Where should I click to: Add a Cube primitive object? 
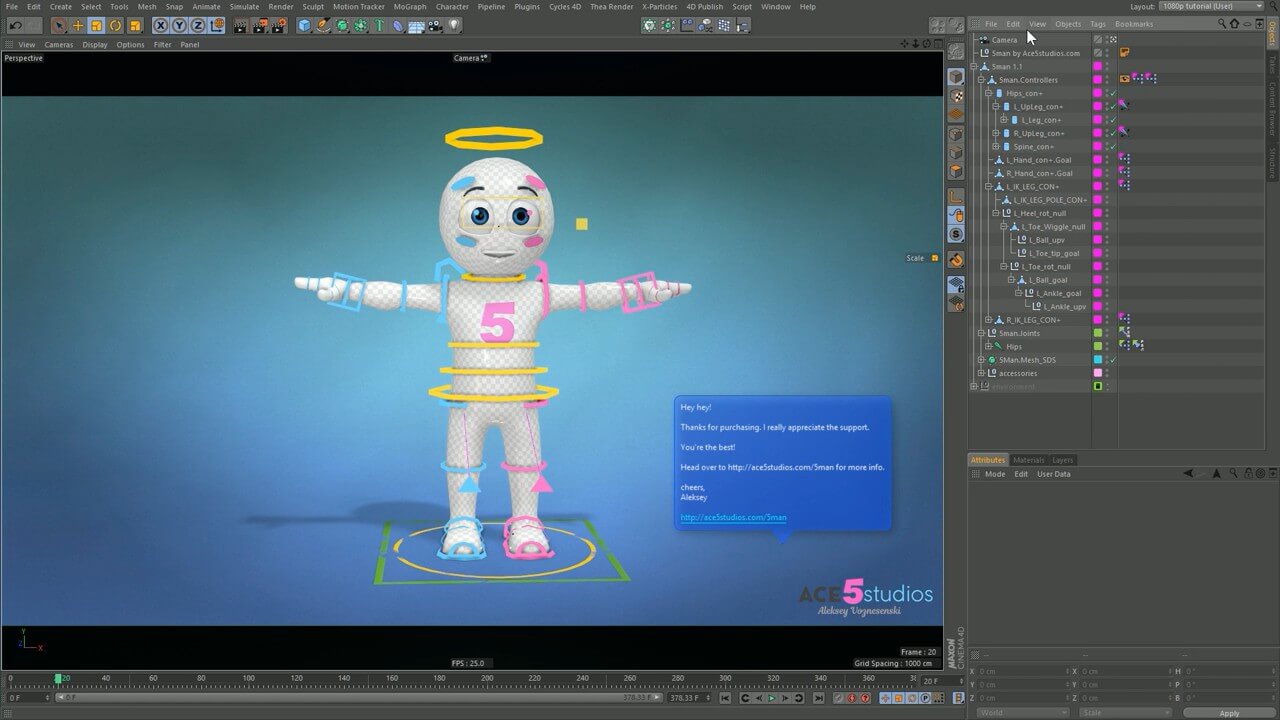click(x=304, y=25)
